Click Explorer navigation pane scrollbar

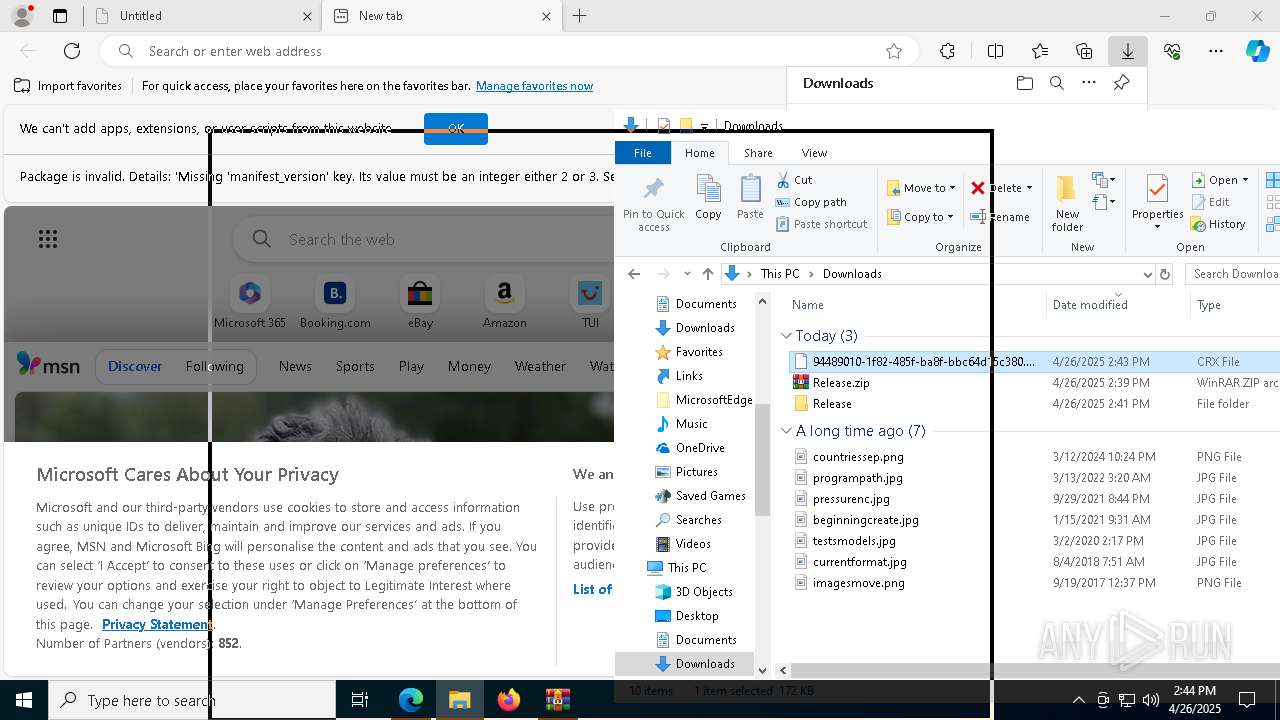tap(762, 460)
